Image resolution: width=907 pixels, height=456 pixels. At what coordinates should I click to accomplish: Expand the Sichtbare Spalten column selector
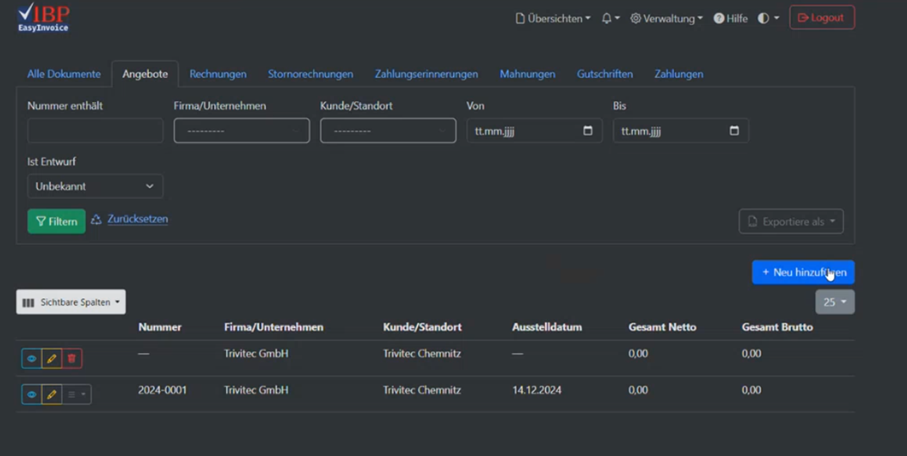tap(71, 302)
